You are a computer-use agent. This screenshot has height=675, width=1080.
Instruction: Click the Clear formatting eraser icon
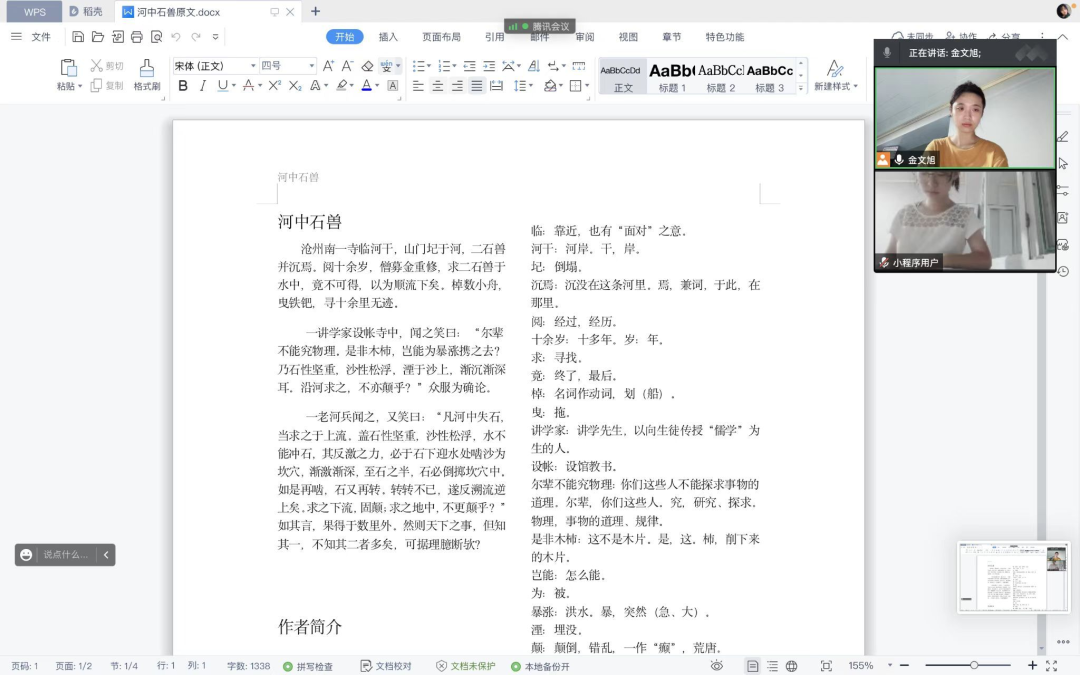click(367, 66)
